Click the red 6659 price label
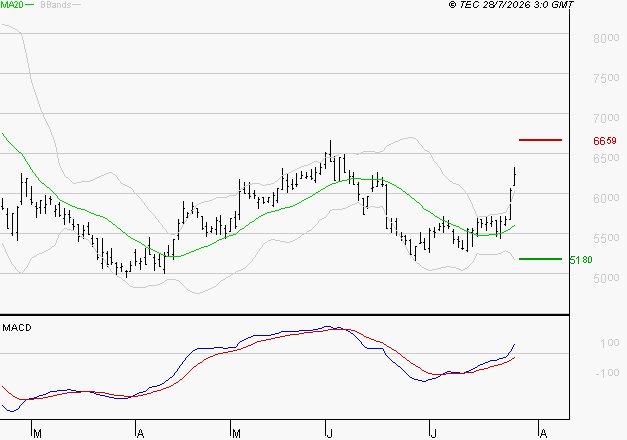The image size is (627, 440). coord(605,141)
